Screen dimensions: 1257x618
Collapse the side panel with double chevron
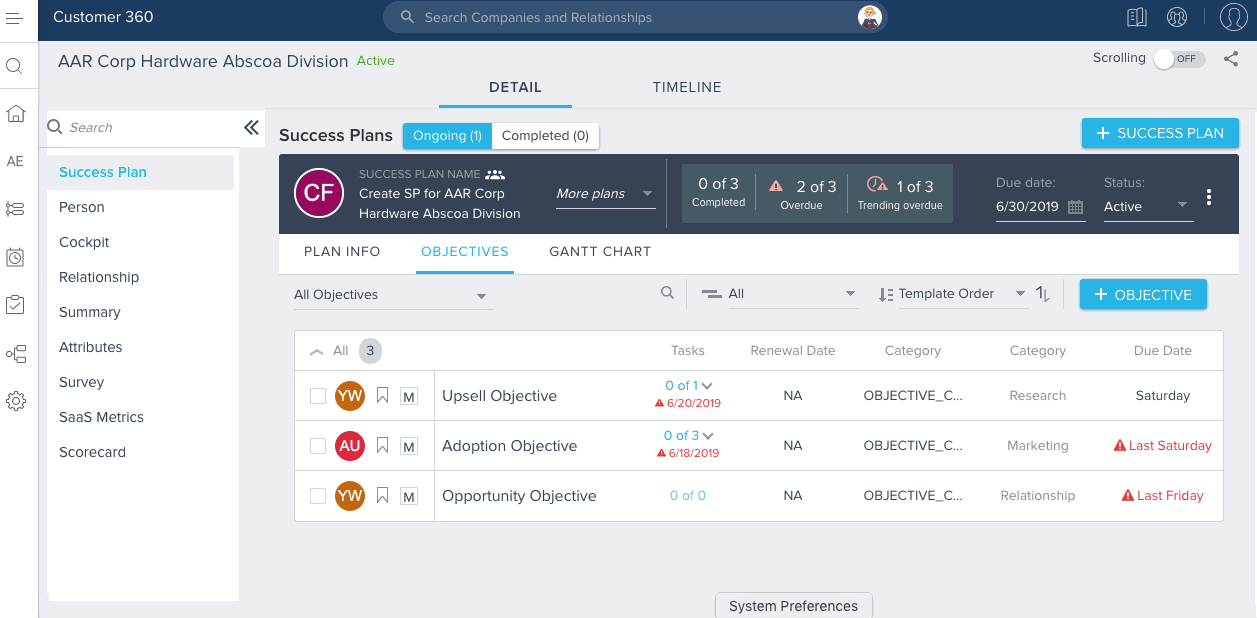click(x=251, y=127)
